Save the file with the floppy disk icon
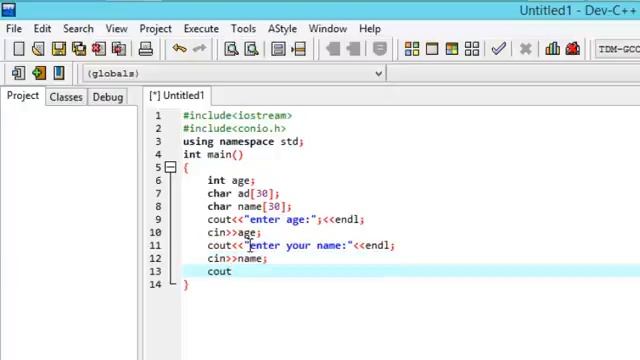 (x=59, y=49)
